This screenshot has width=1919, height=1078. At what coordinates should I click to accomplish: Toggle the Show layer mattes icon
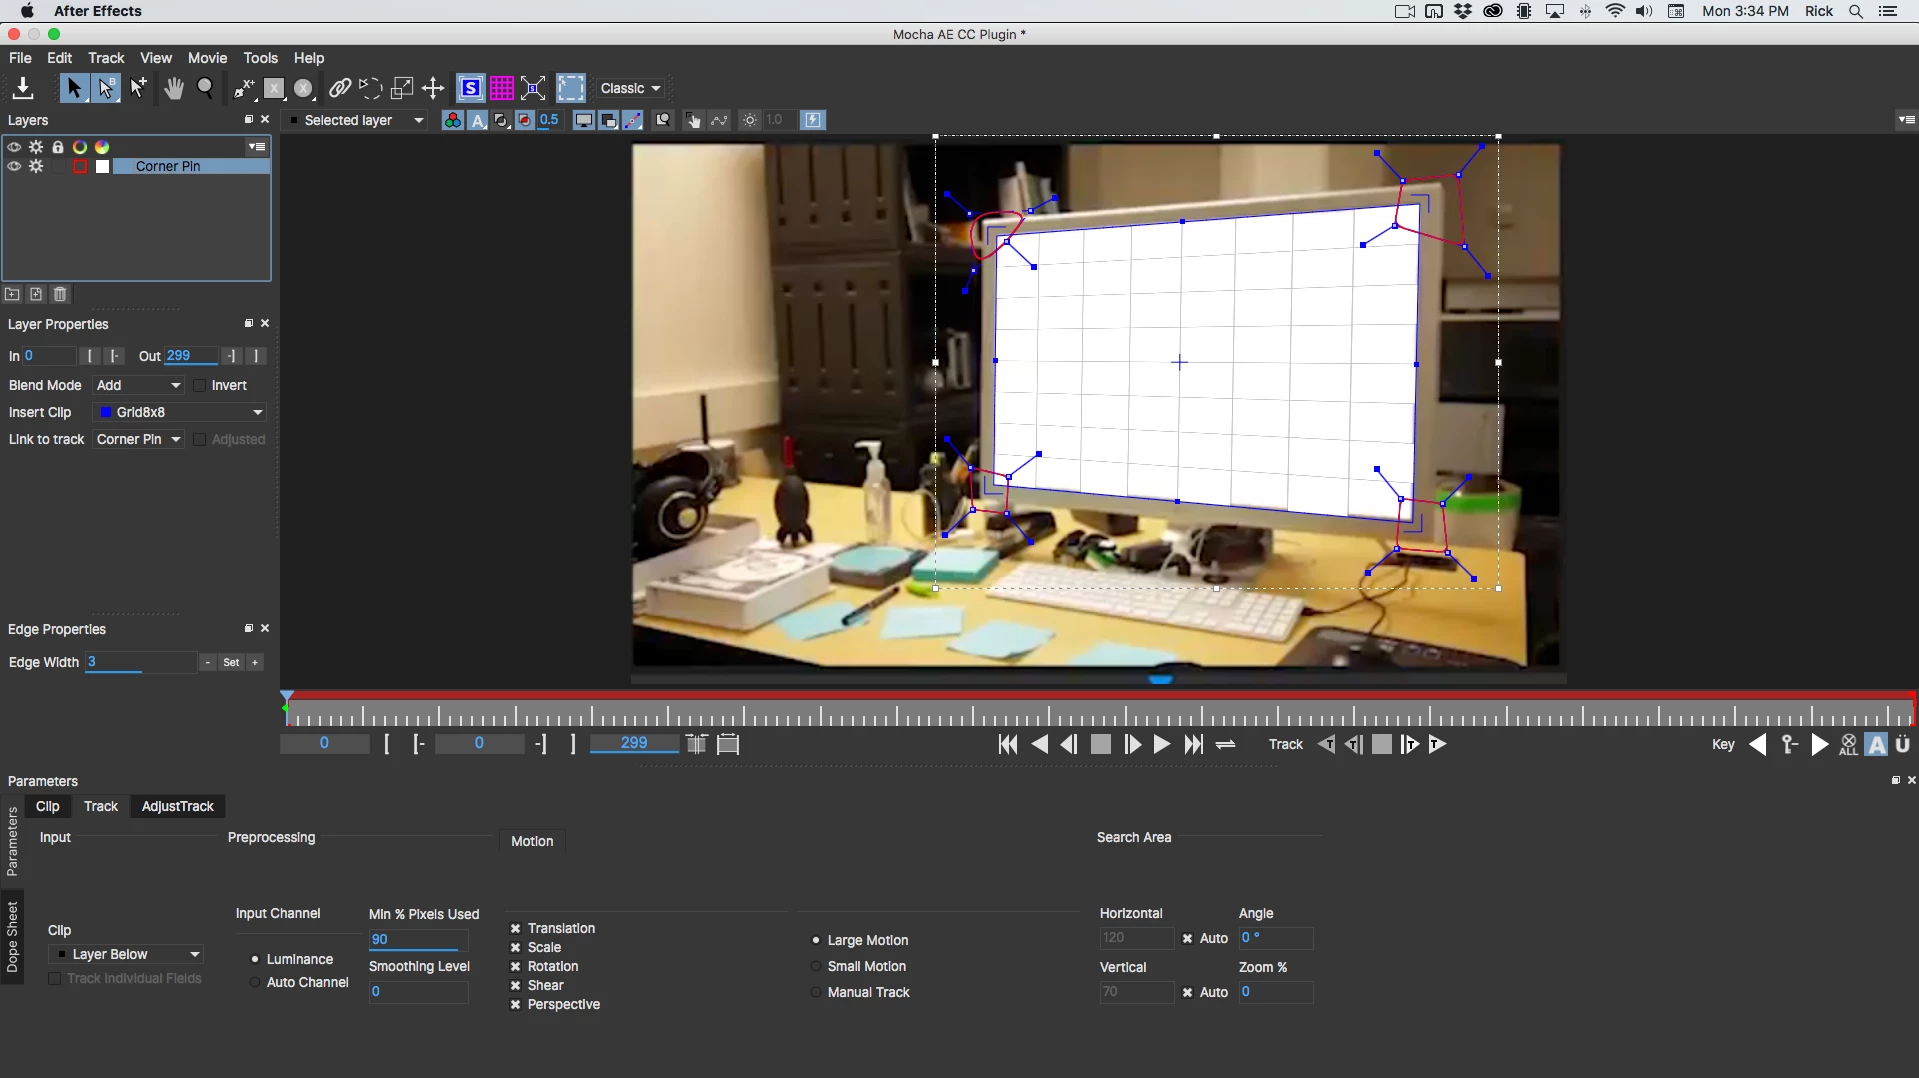pyautogui.click(x=502, y=120)
